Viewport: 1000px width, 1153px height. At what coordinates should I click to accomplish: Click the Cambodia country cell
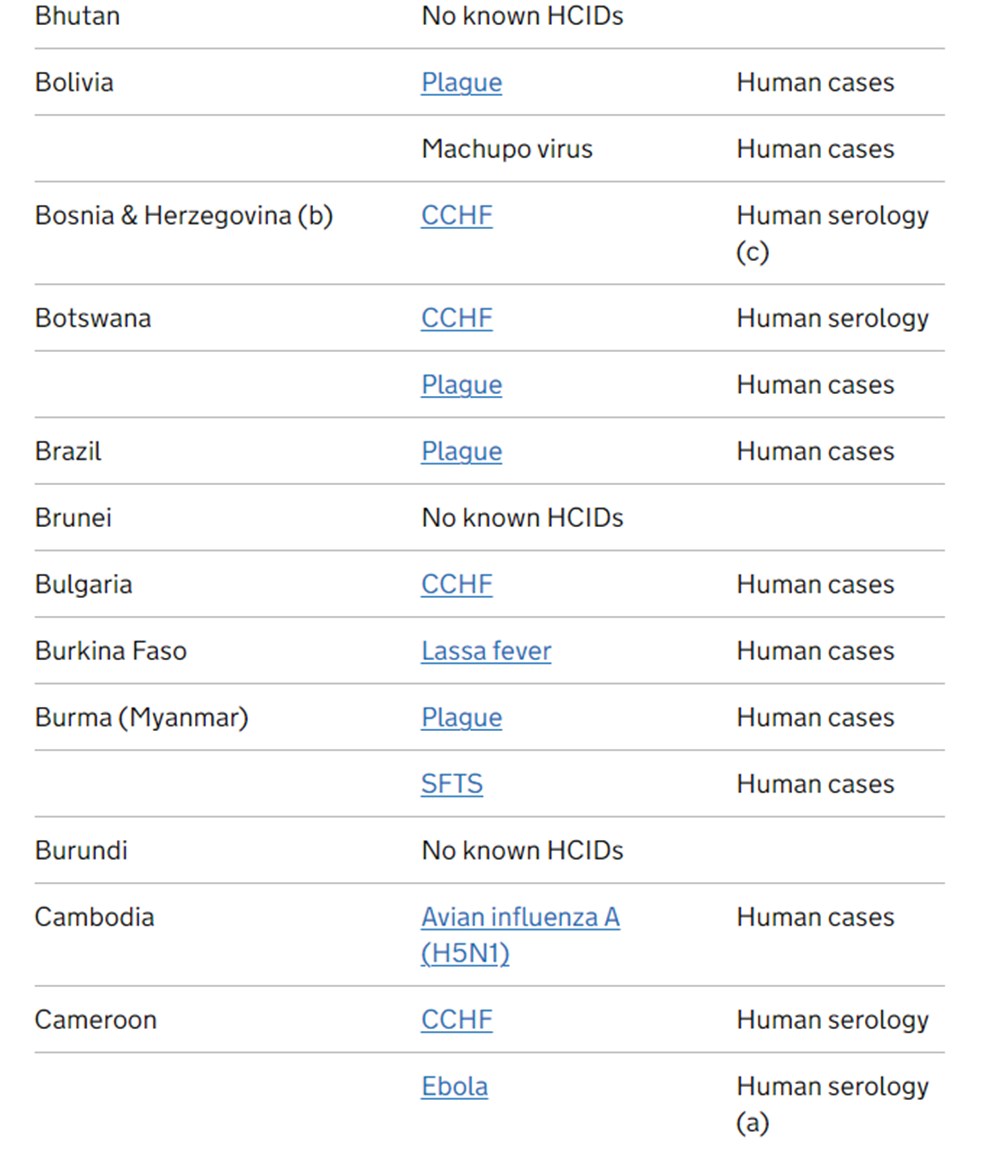click(94, 918)
